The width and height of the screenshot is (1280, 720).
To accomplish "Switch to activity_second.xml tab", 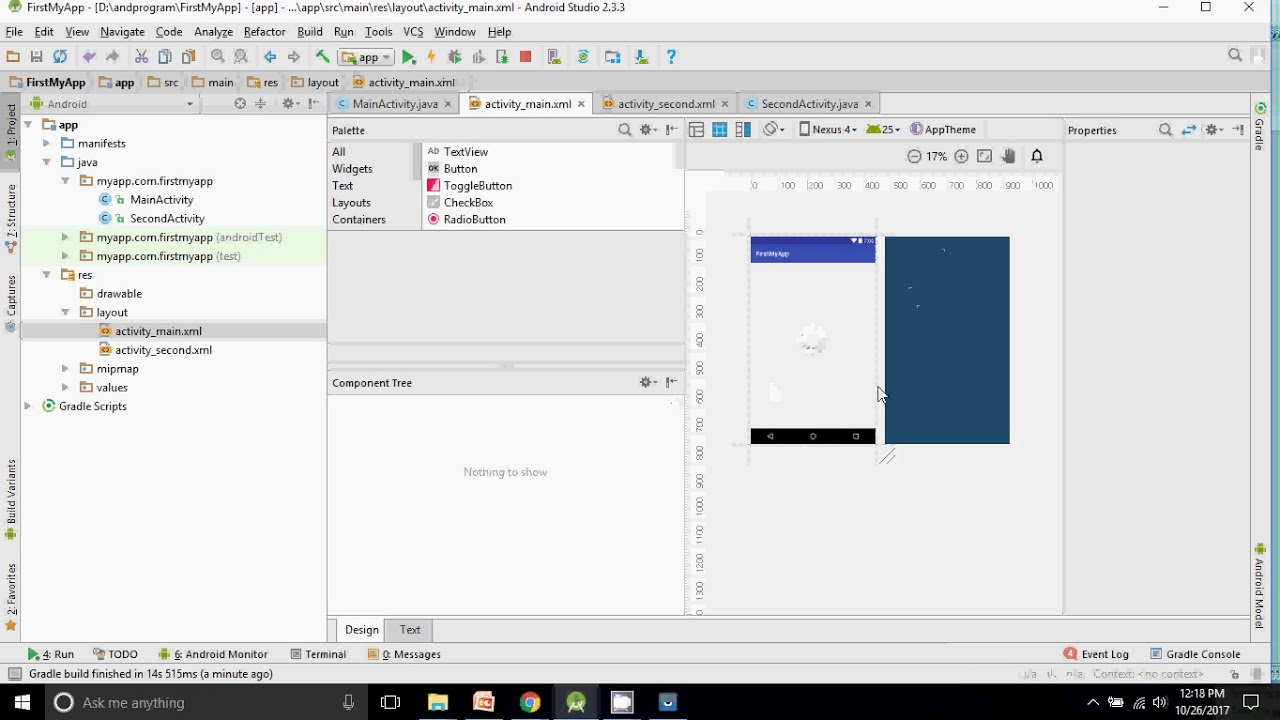I will (666, 104).
